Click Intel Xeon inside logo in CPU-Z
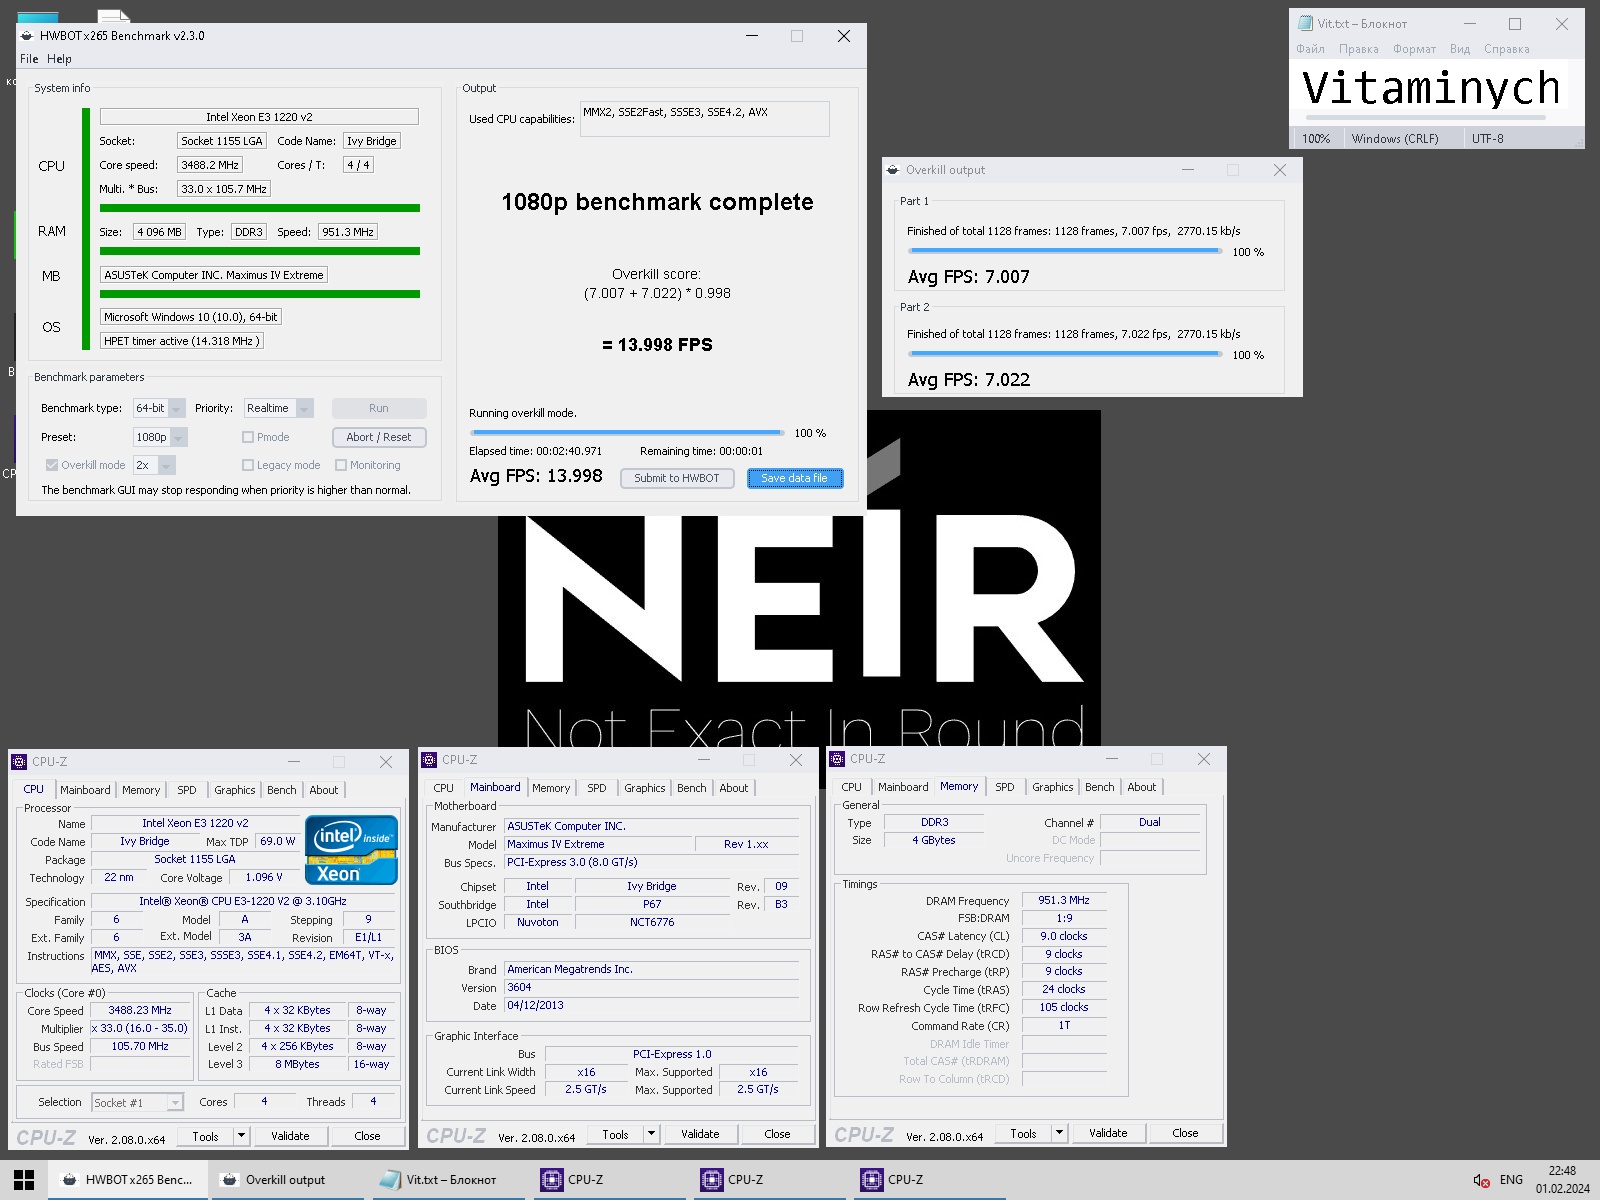The height and width of the screenshot is (1200, 1600). [351, 850]
